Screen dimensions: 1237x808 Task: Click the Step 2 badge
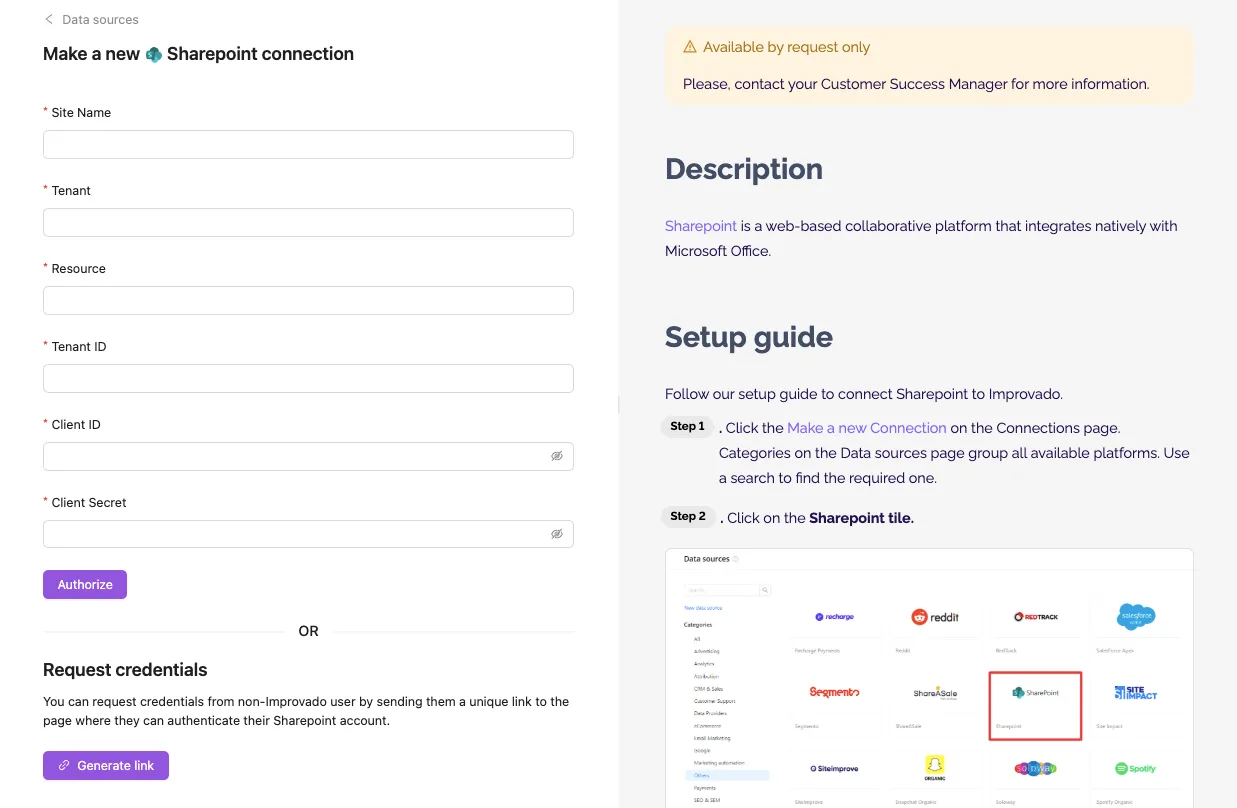pyautogui.click(x=688, y=517)
